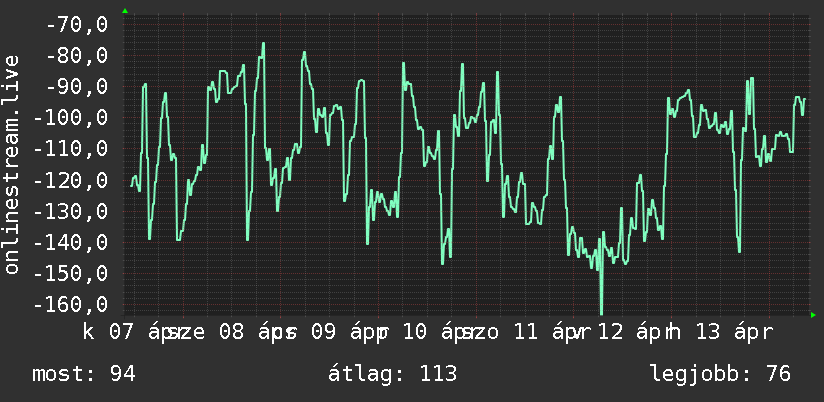Click the -110,0 y-axis label
Screen dimensions: 824x402
(x=71, y=149)
